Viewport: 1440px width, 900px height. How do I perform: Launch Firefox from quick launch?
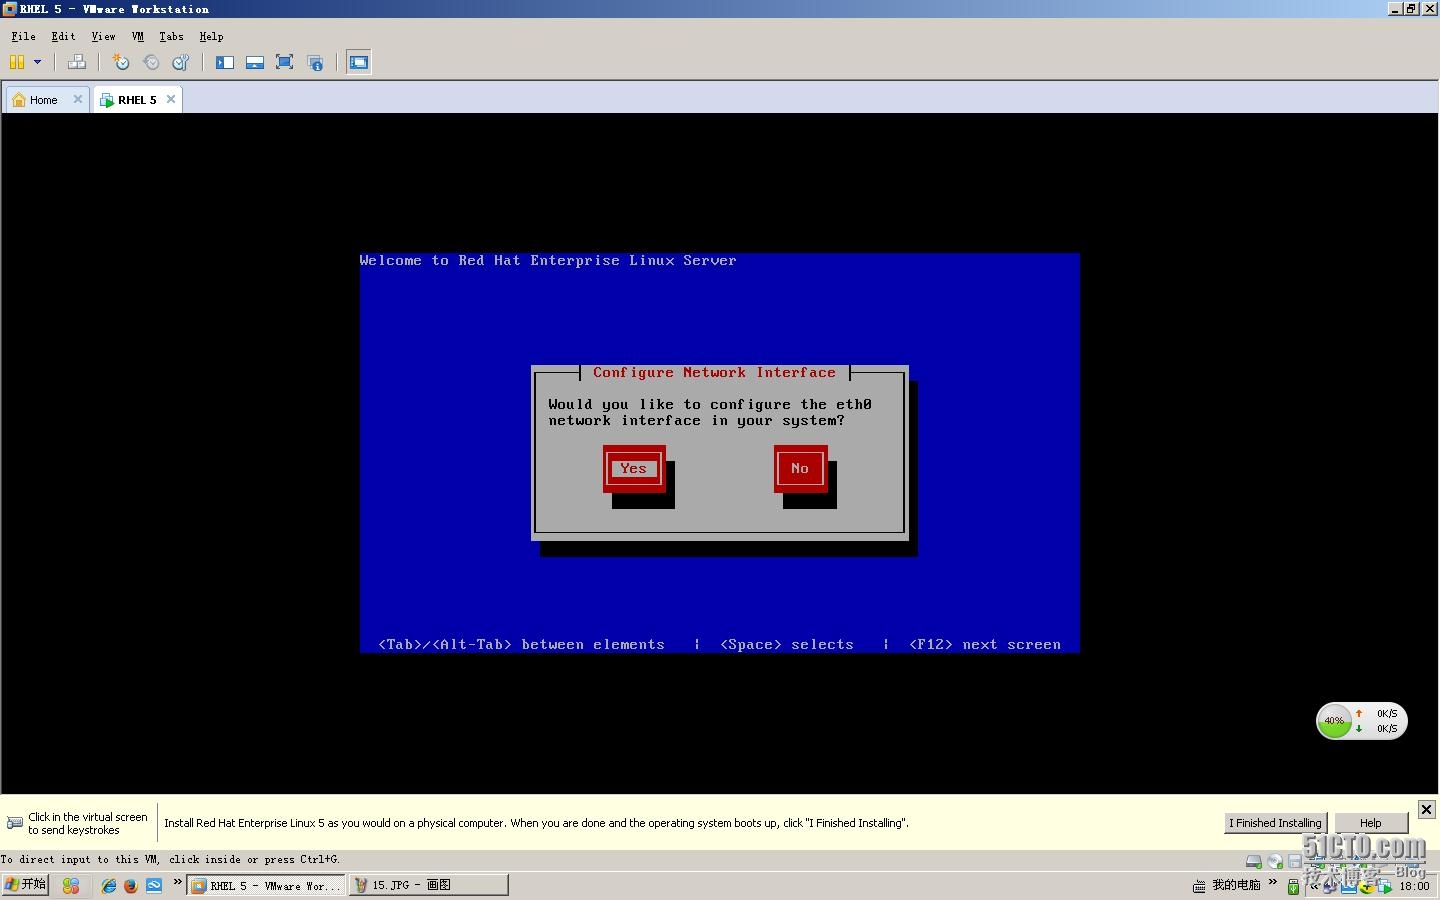(130, 885)
